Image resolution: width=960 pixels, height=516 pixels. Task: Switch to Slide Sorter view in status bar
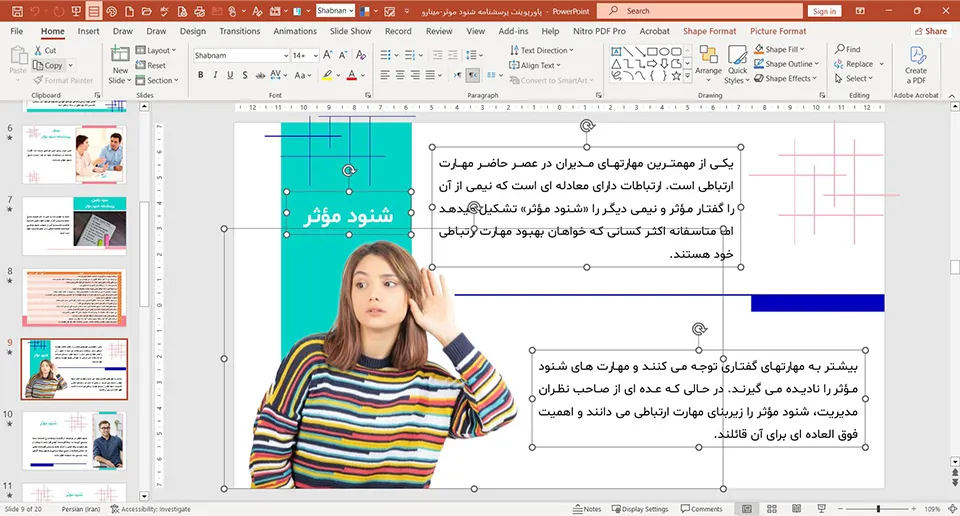[771, 509]
